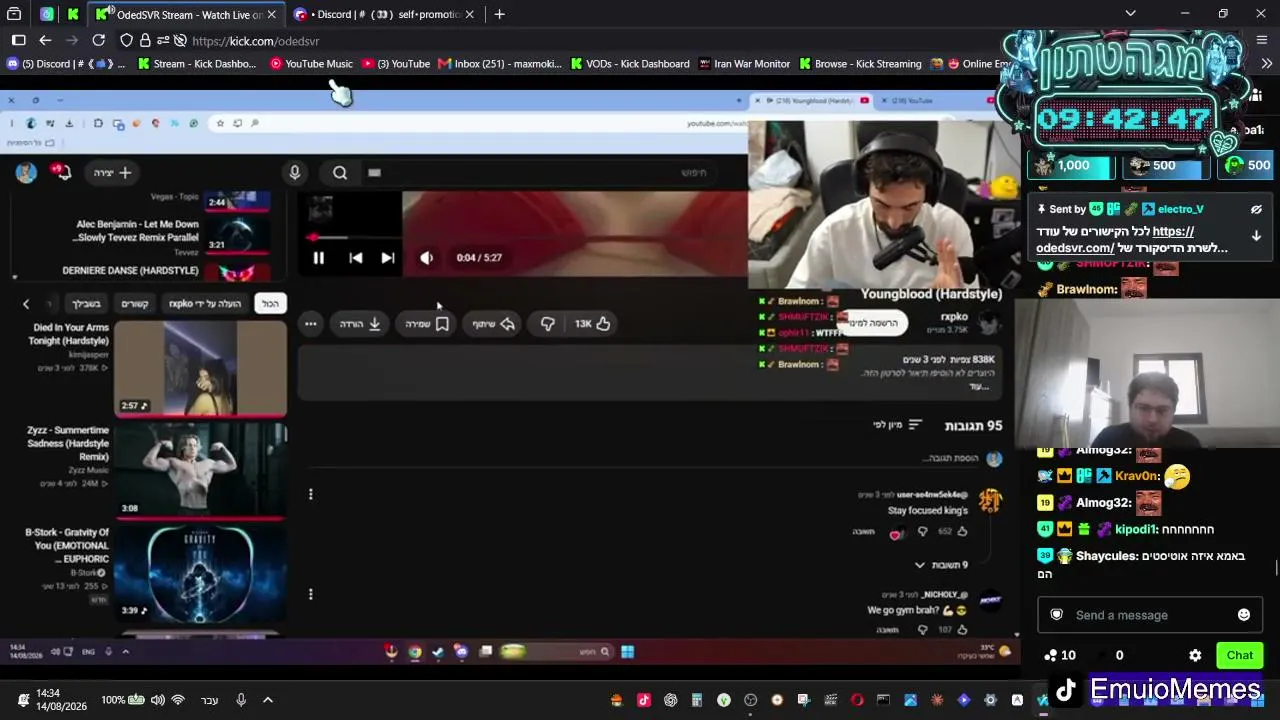Open the taskbar Wi-Fi network icon

tap(178, 700)
